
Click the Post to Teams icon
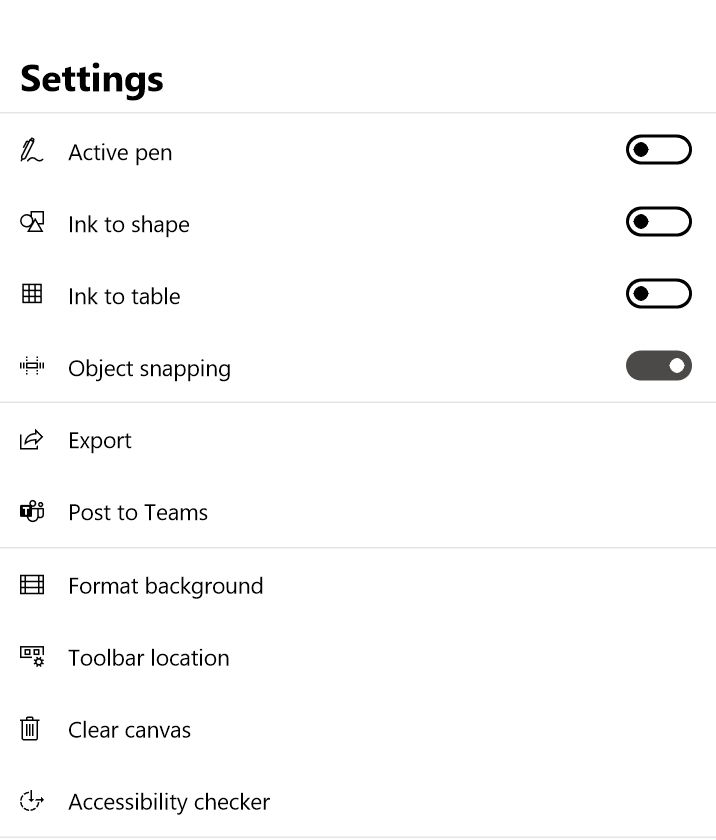click(x=31, y=512)
